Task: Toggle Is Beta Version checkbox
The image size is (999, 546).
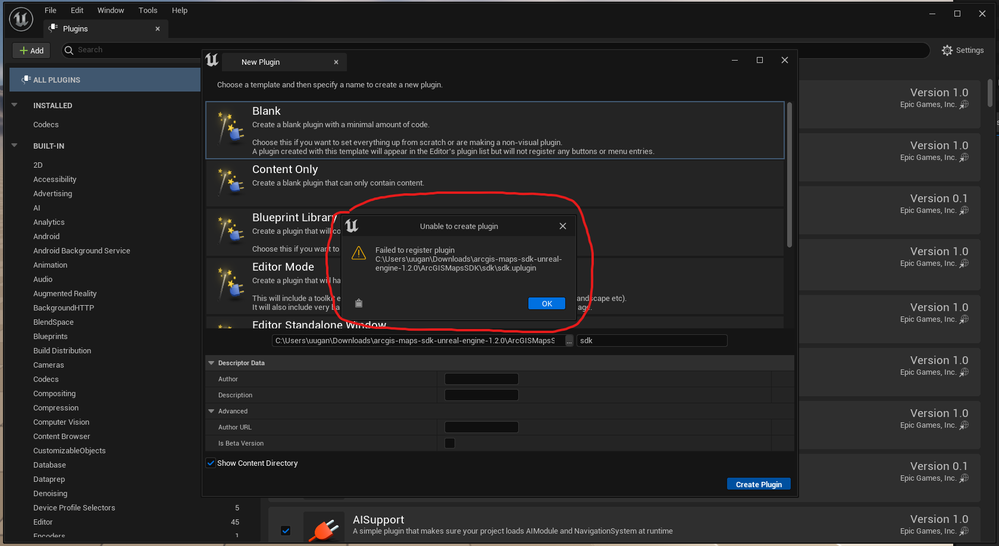Action: coord(449,443)
